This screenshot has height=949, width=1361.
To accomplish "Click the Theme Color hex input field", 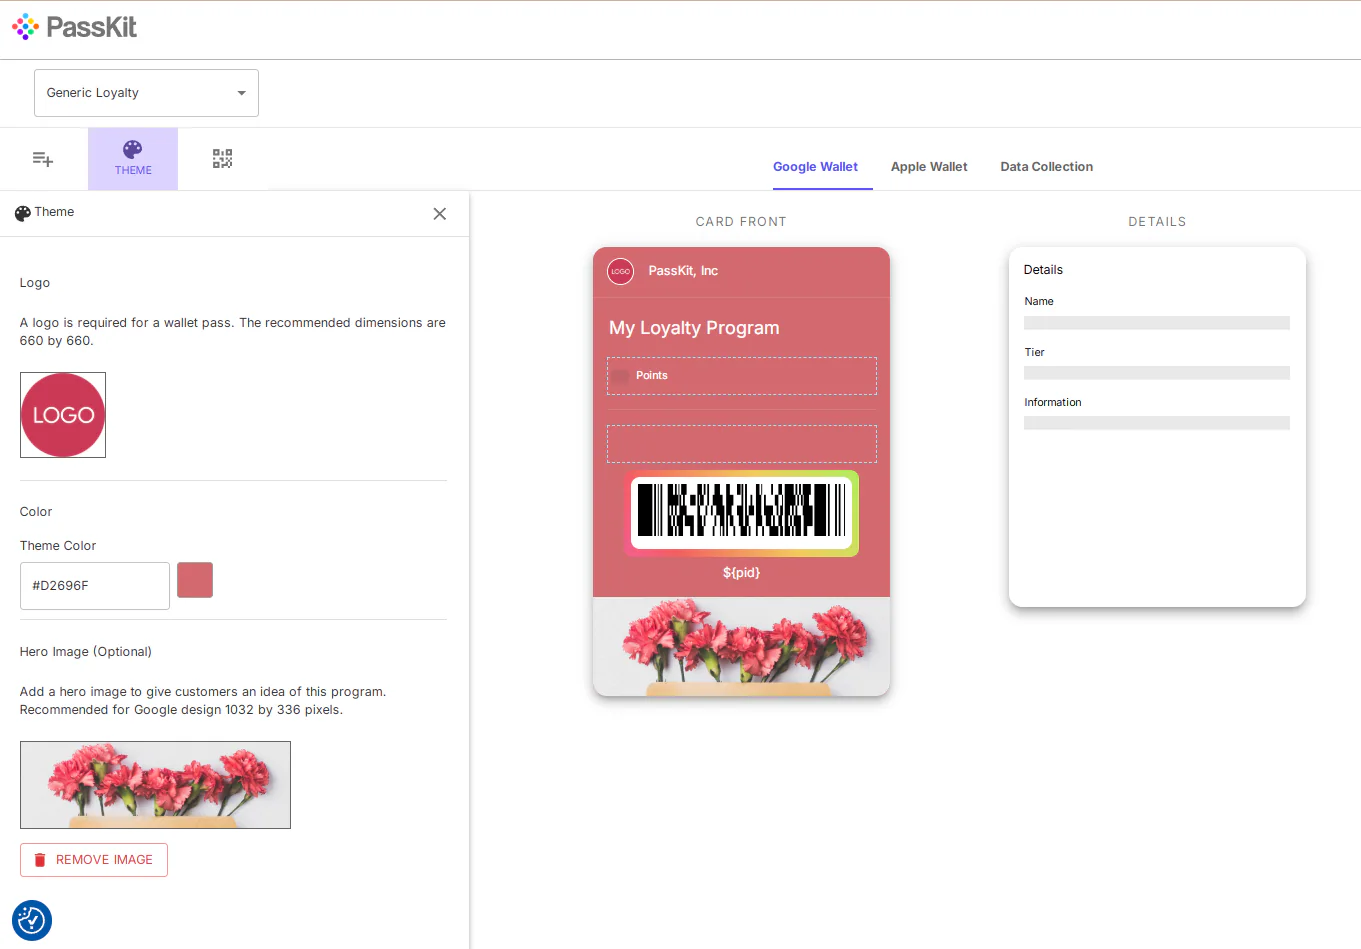I will [x=95, y=586].
